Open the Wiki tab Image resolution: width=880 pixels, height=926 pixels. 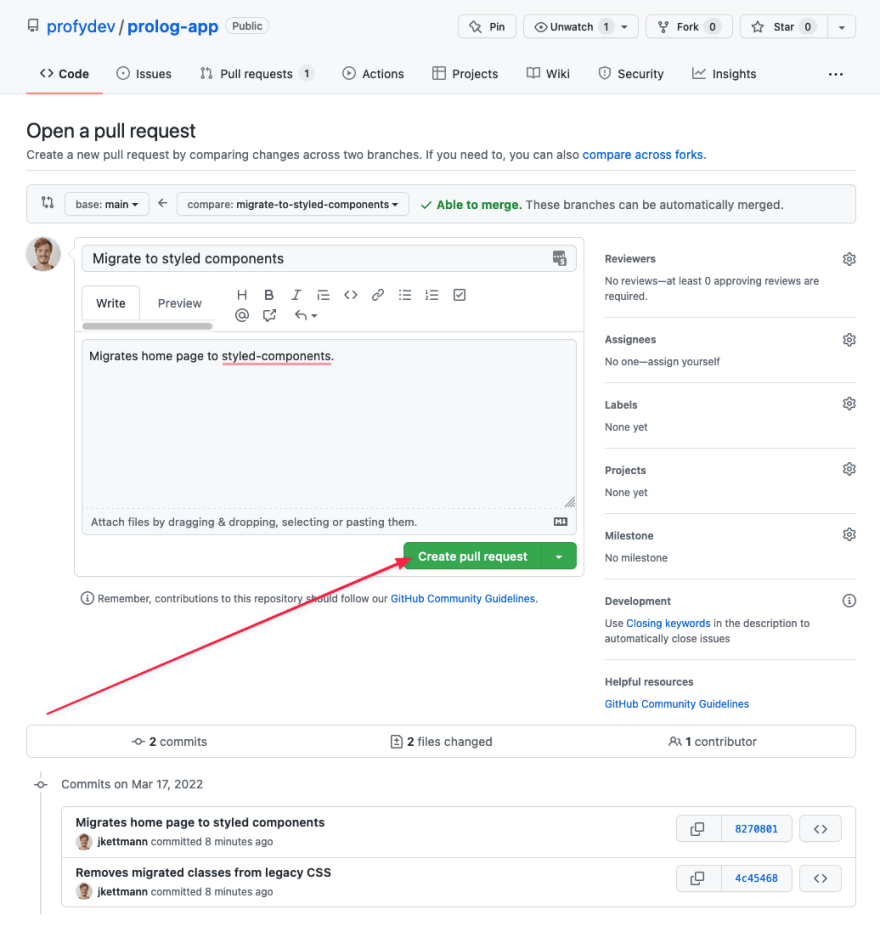(x=548, y=74)
